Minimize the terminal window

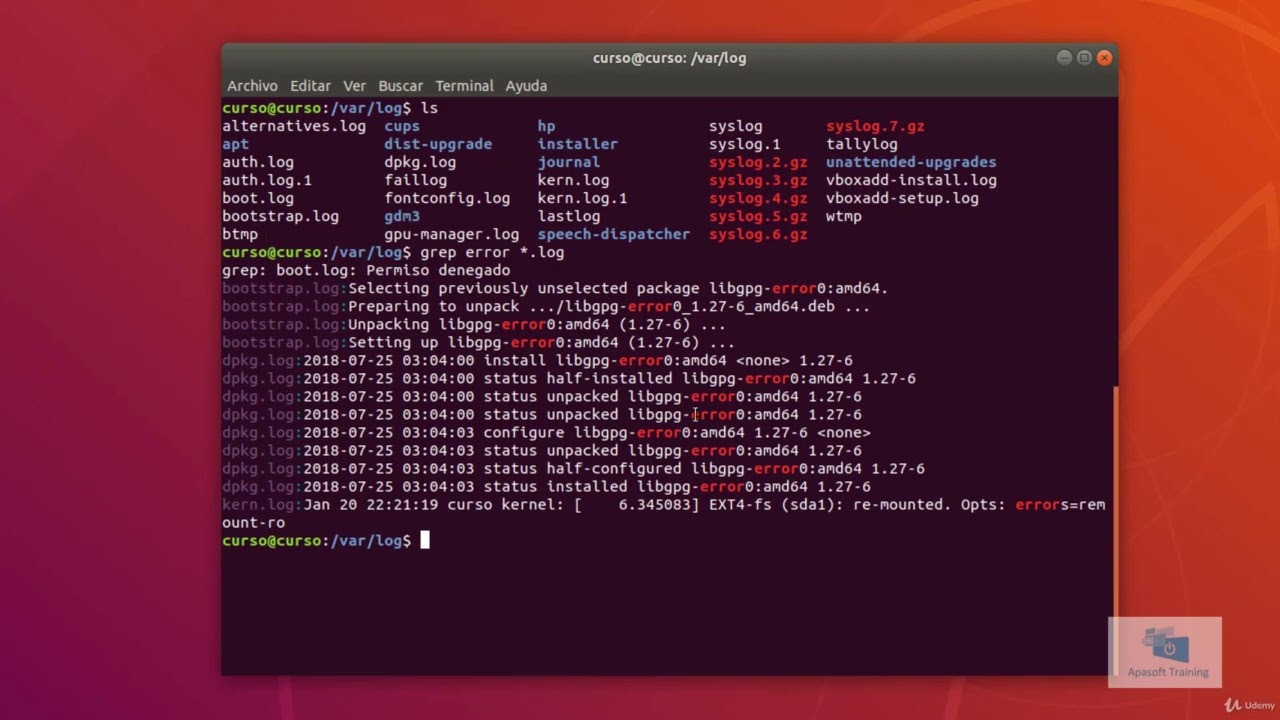[1064, 58]
